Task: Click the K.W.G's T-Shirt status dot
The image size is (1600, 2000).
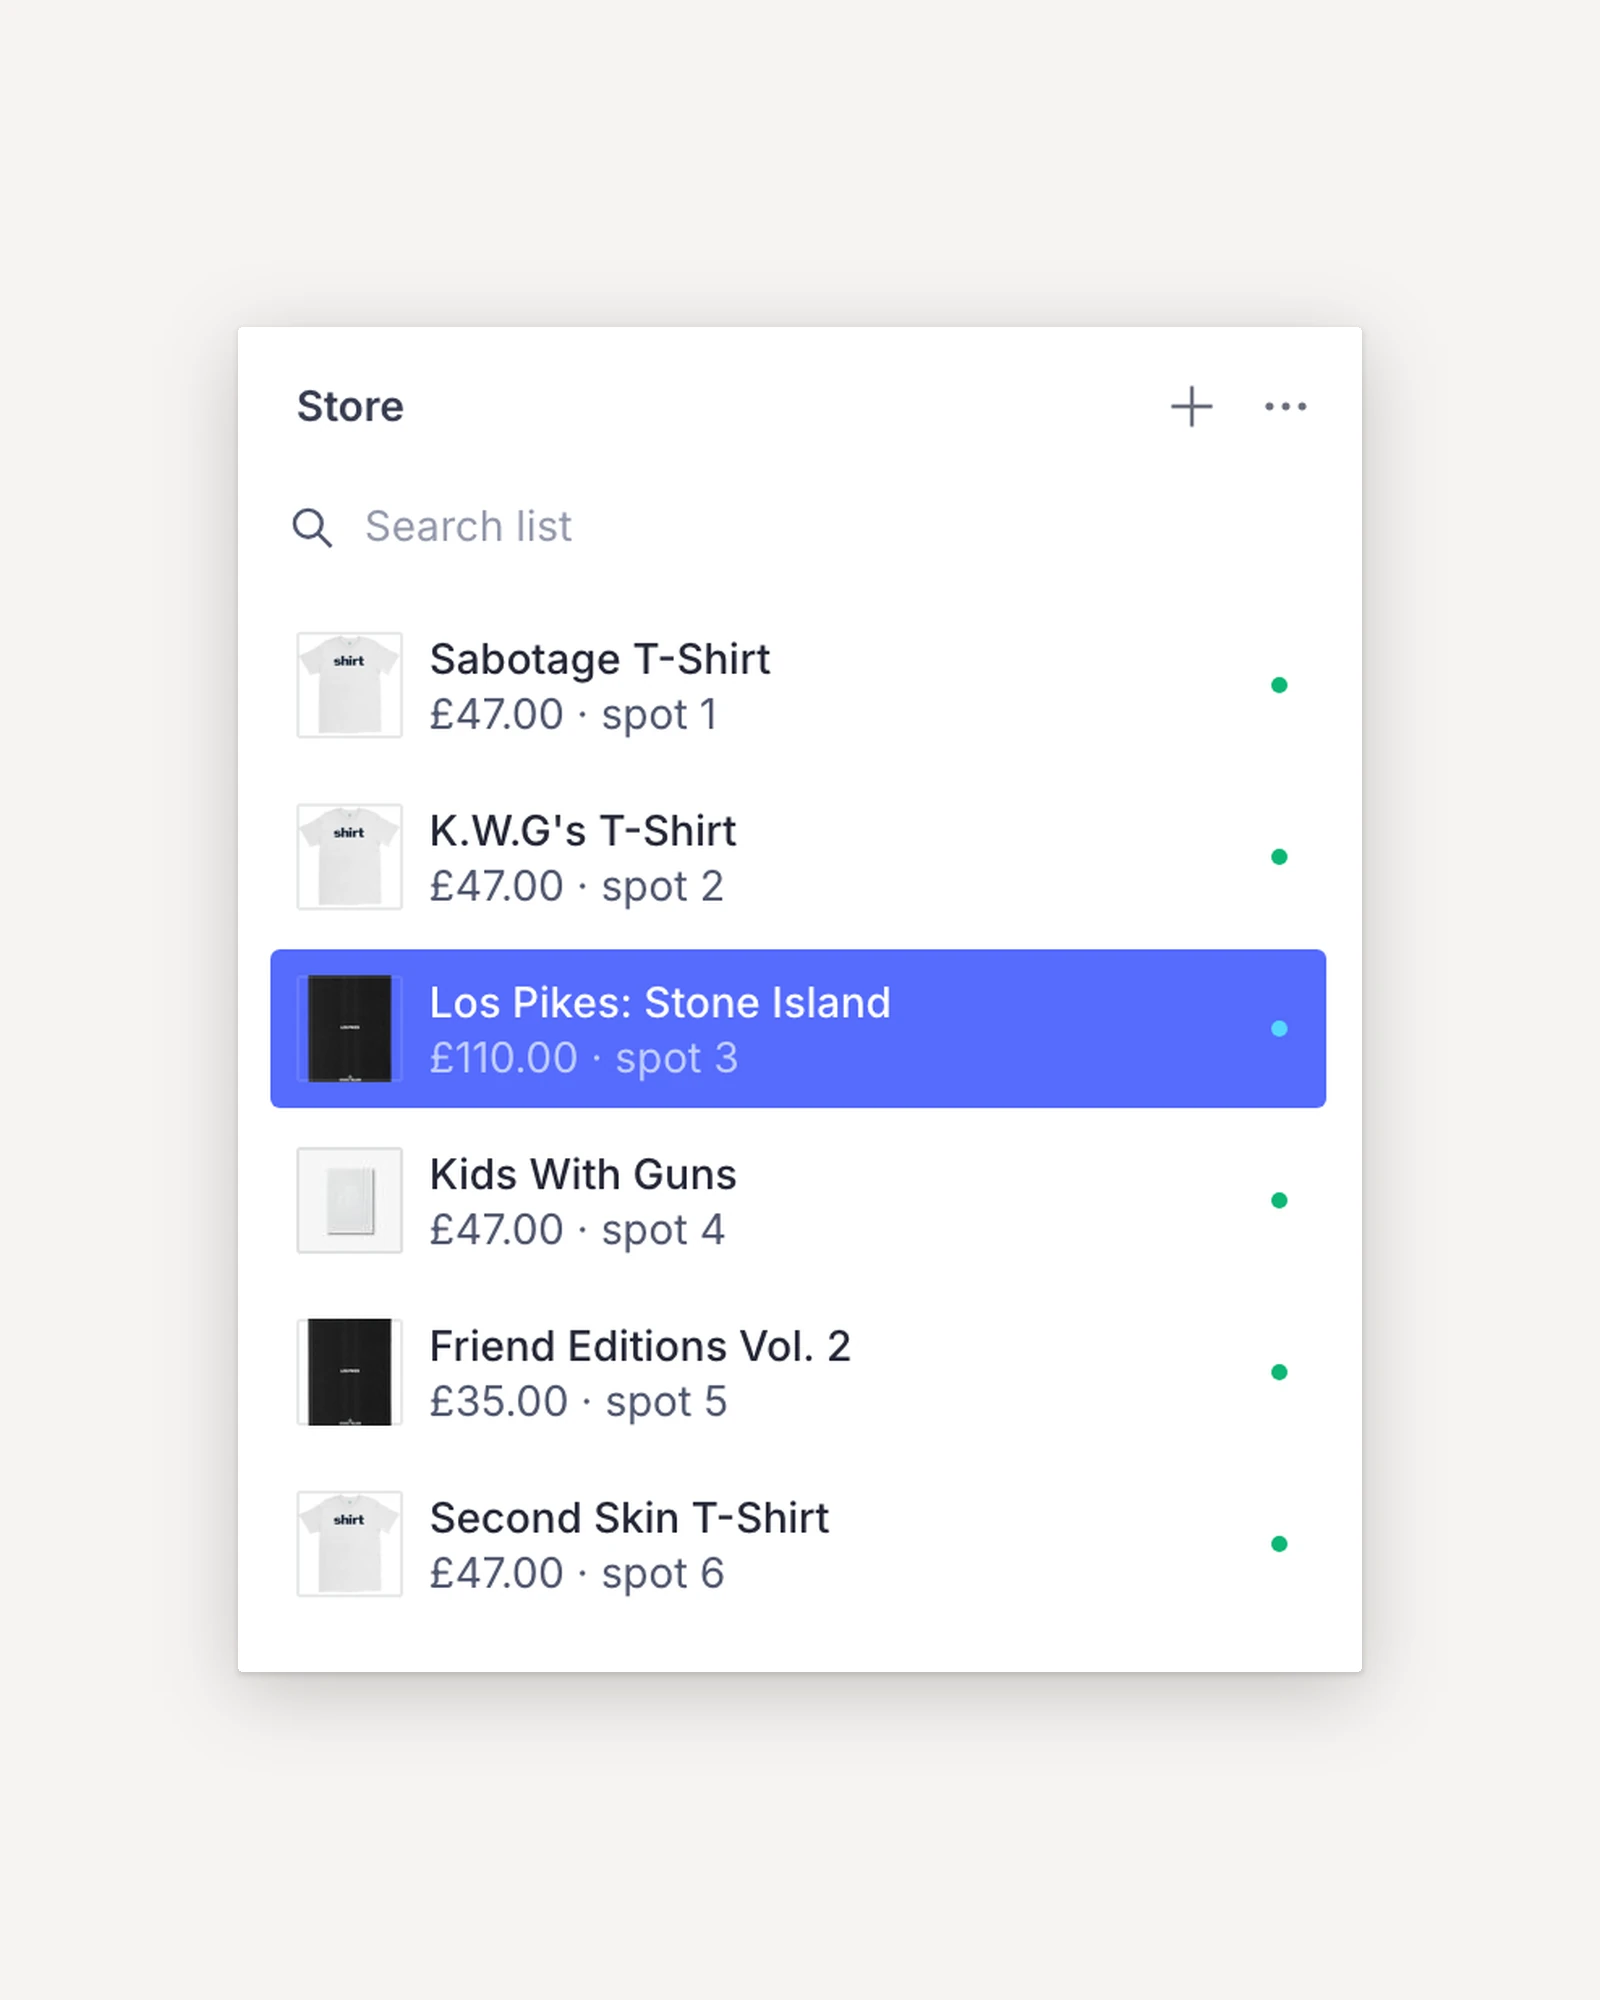Action: point(1279,857)
